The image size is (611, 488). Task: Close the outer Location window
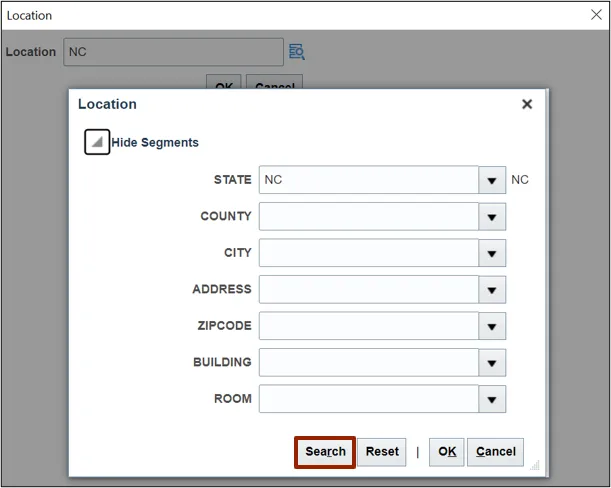point(596,15)
